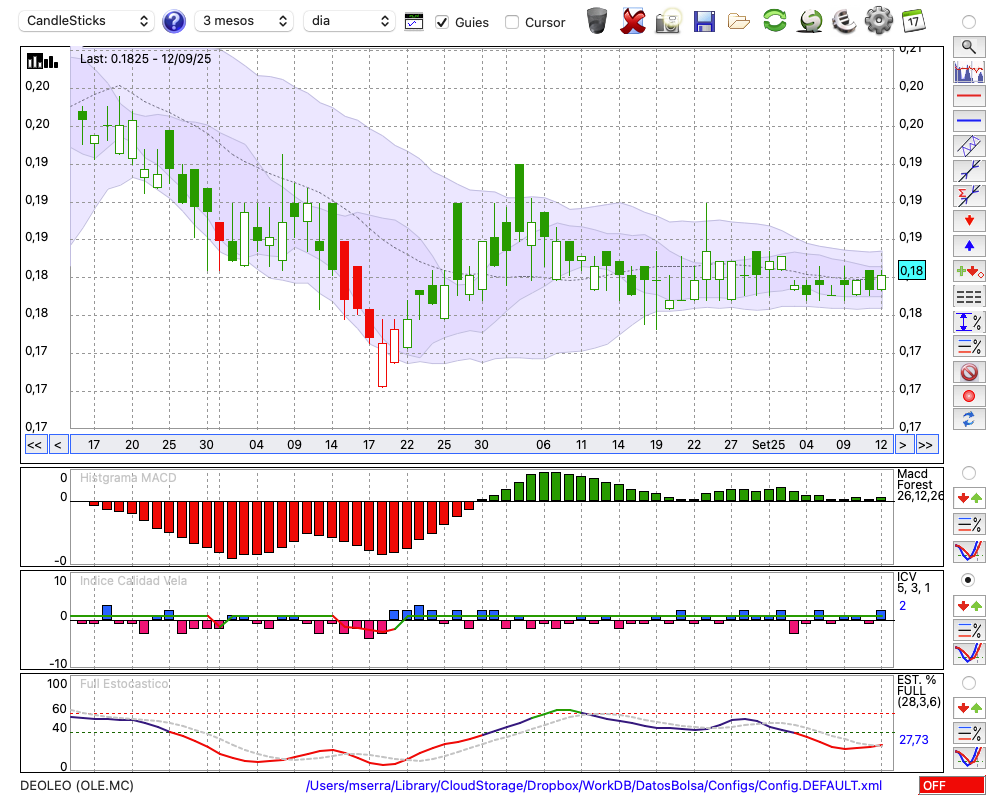Enable the Cursor checkbox
The height and width of the screenshot is (800, 1000).
point(511,22)
